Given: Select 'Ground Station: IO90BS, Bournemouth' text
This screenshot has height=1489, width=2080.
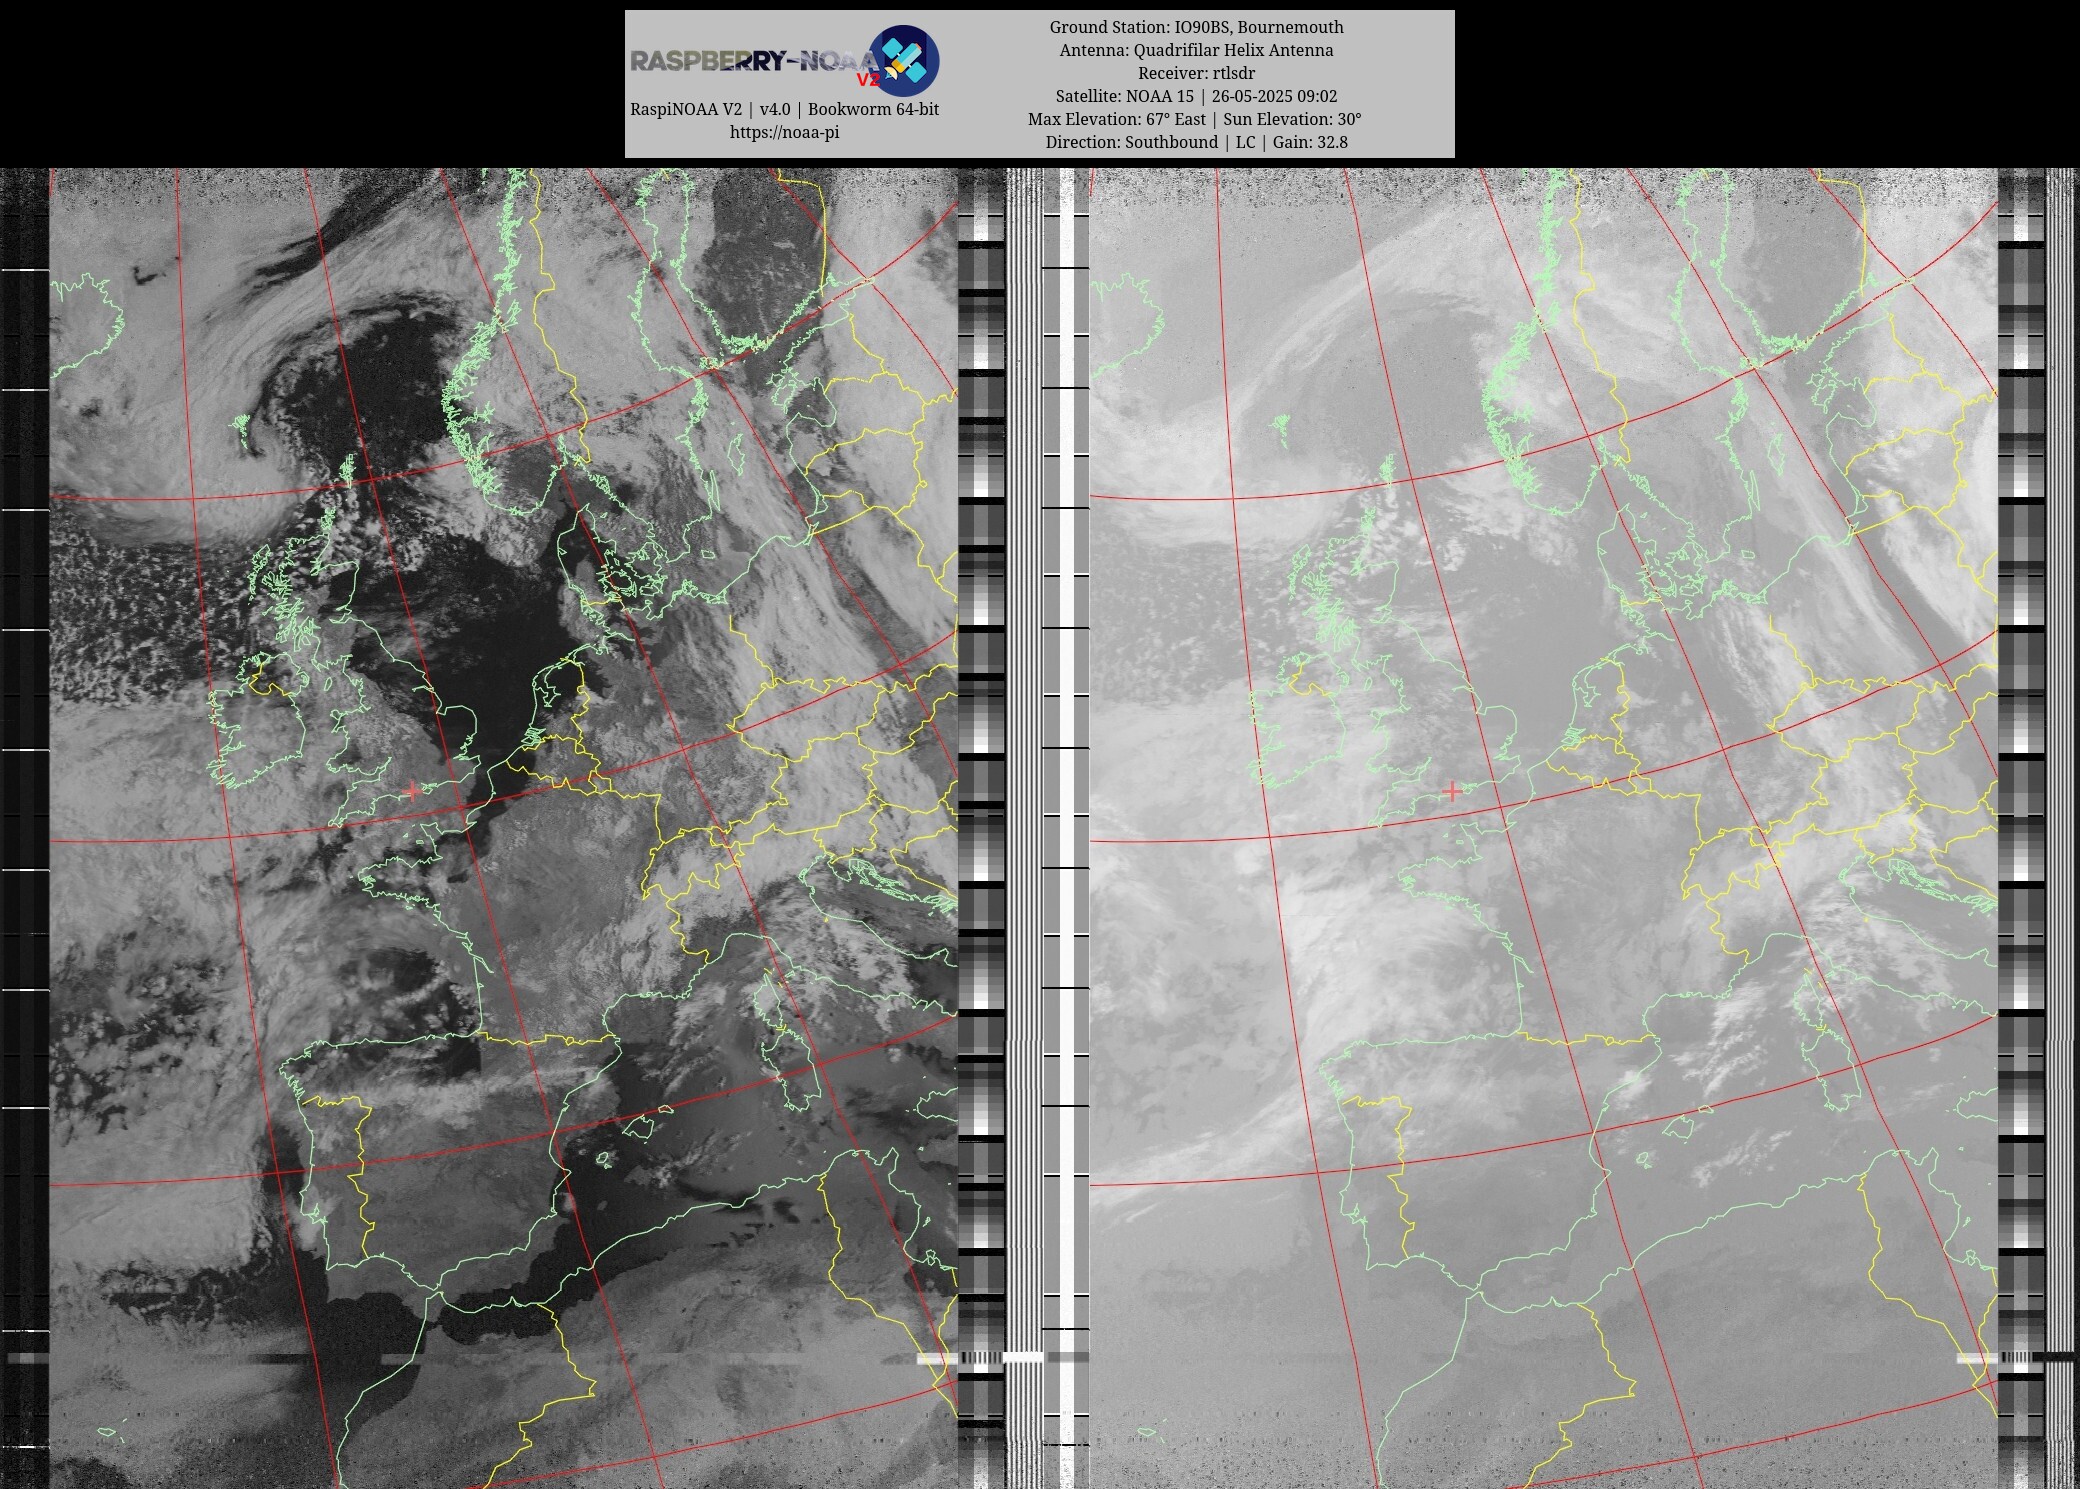Looking at the screenshot, I should pos(1196,27).
